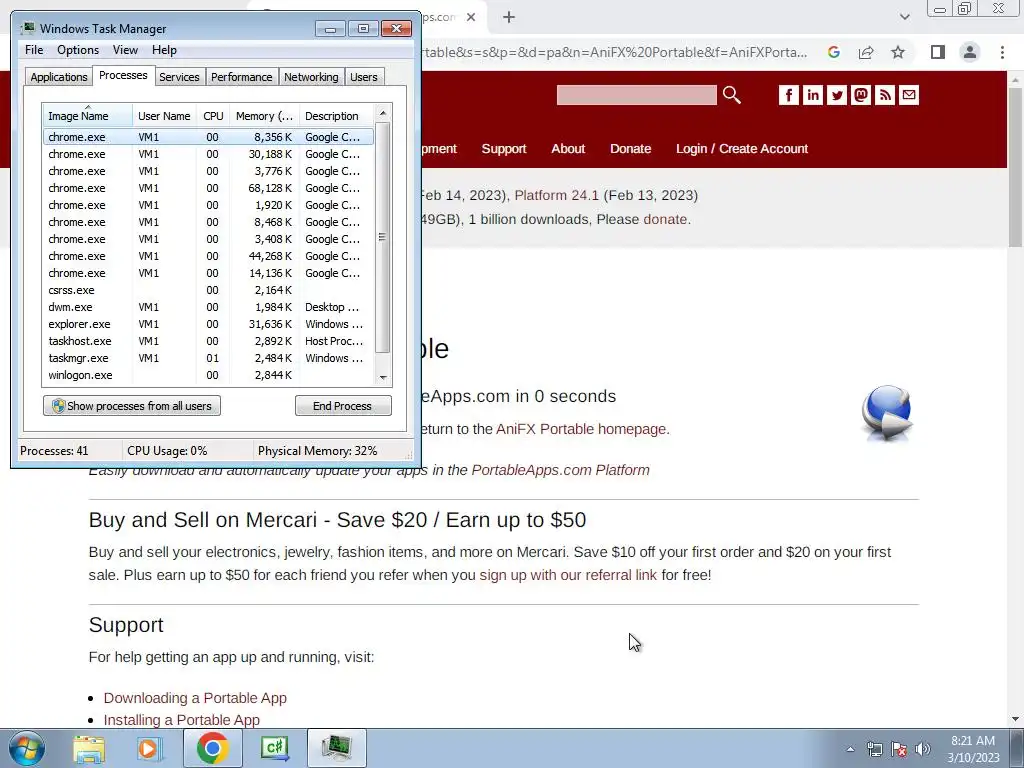Sort processes by User Name column
The width and height of the screenshot is (1024, 768).
point(164,116)
